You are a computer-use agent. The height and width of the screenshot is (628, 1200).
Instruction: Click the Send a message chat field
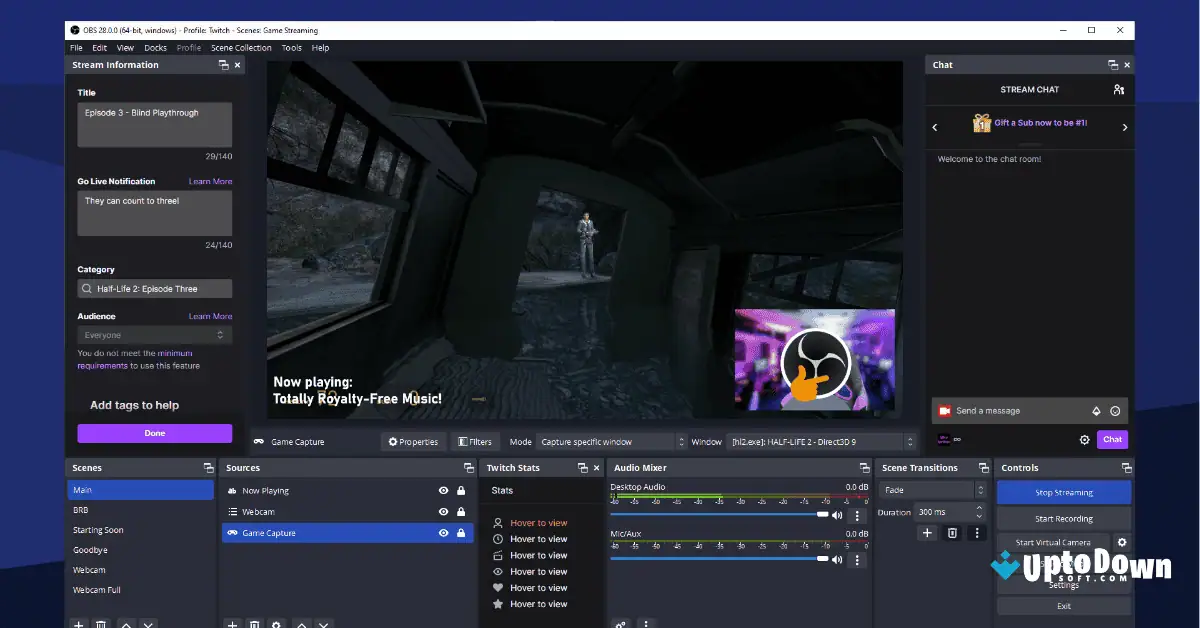(1010, 410)
